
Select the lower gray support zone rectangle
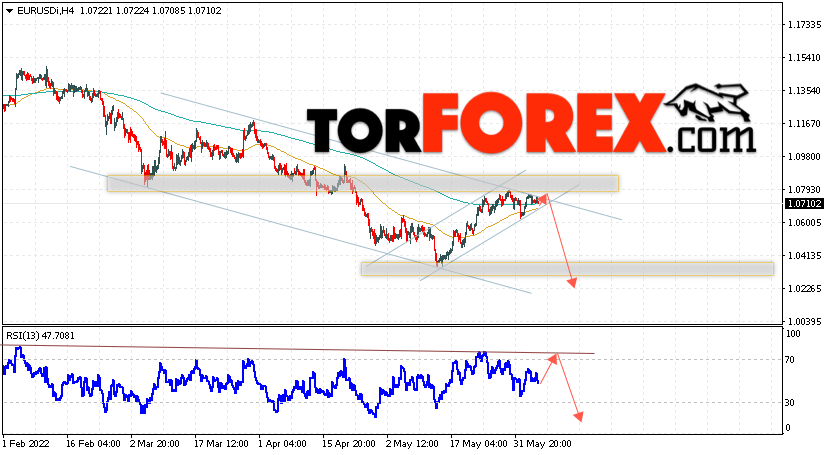pos(567,269)
